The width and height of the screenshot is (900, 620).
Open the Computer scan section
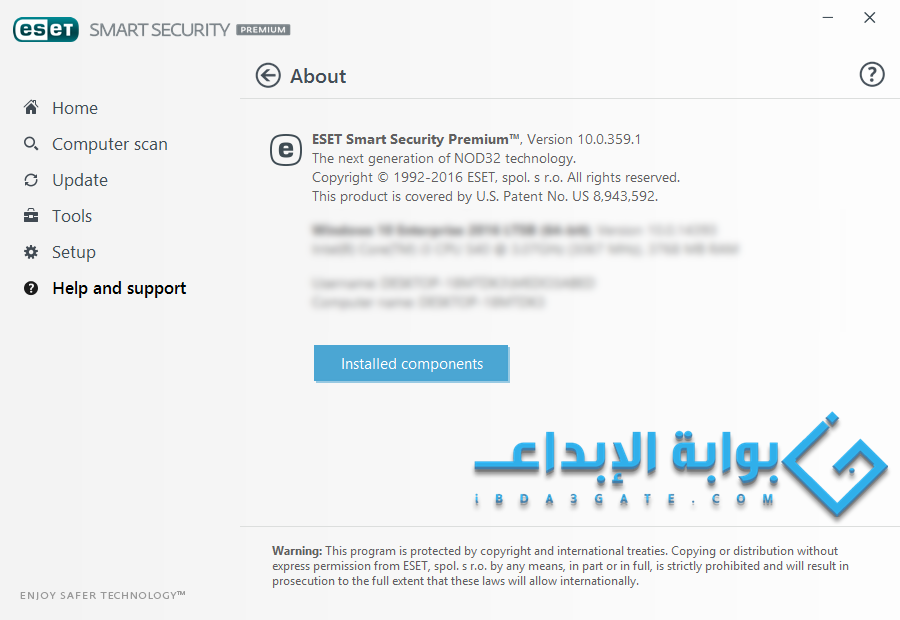click(110, 144)
